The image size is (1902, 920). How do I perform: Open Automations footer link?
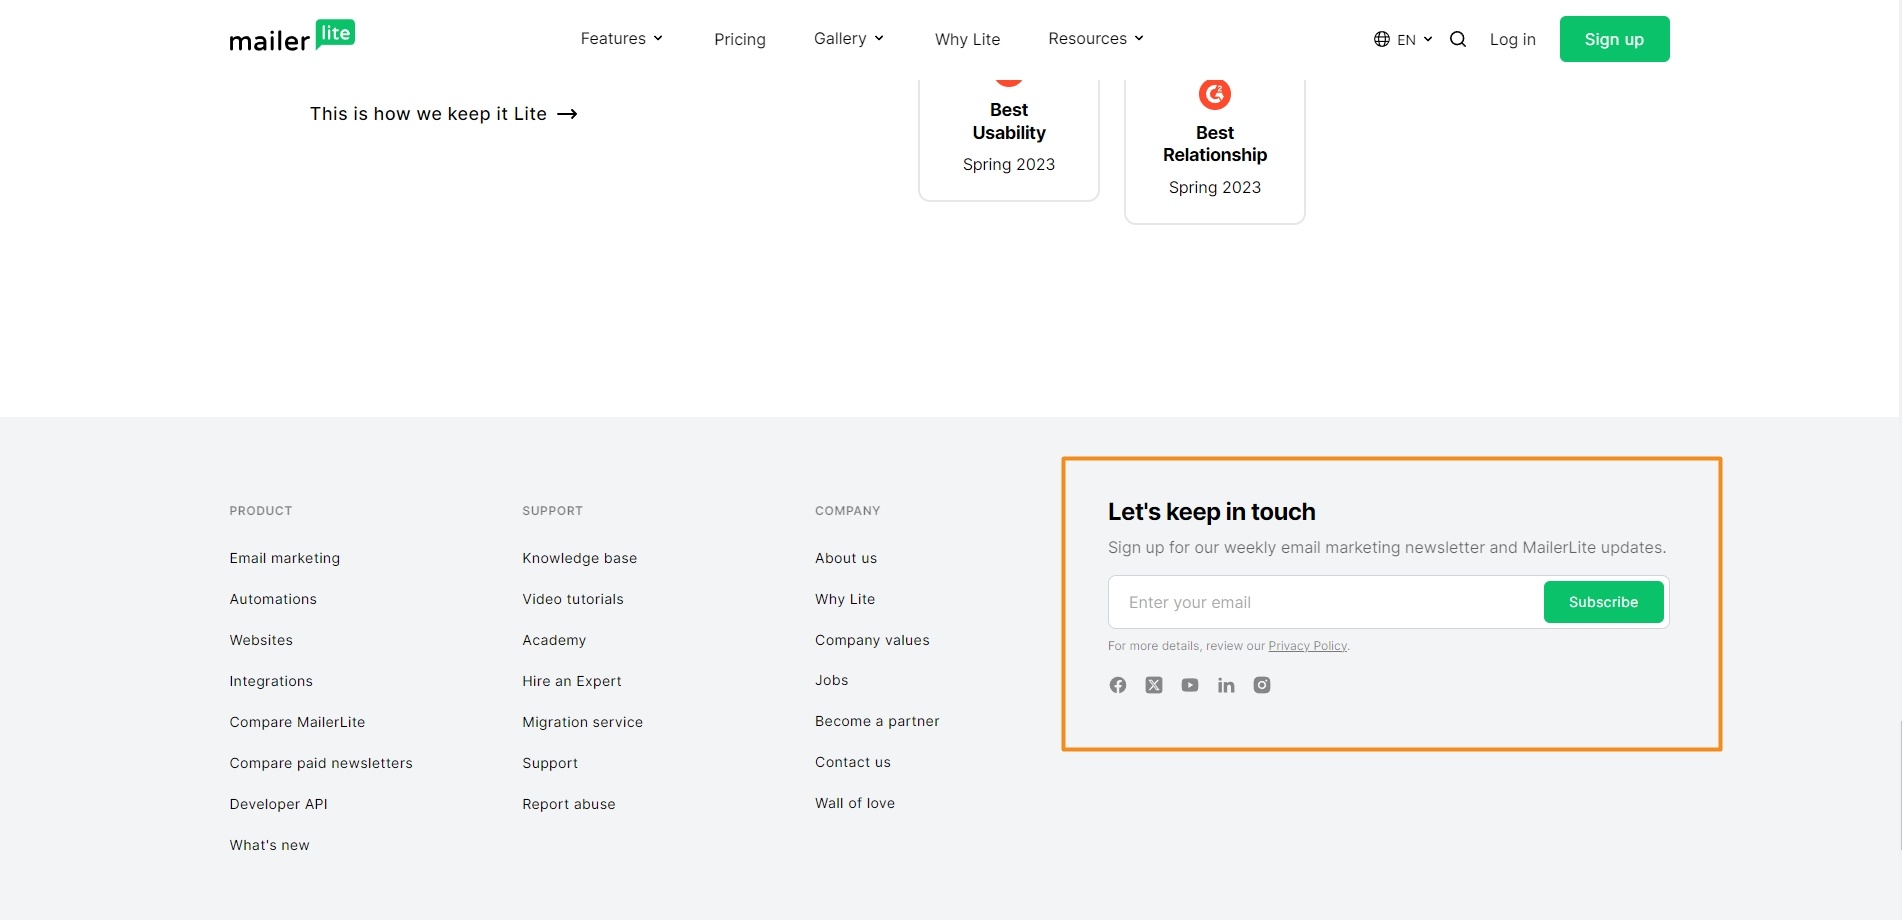point(273,599)
